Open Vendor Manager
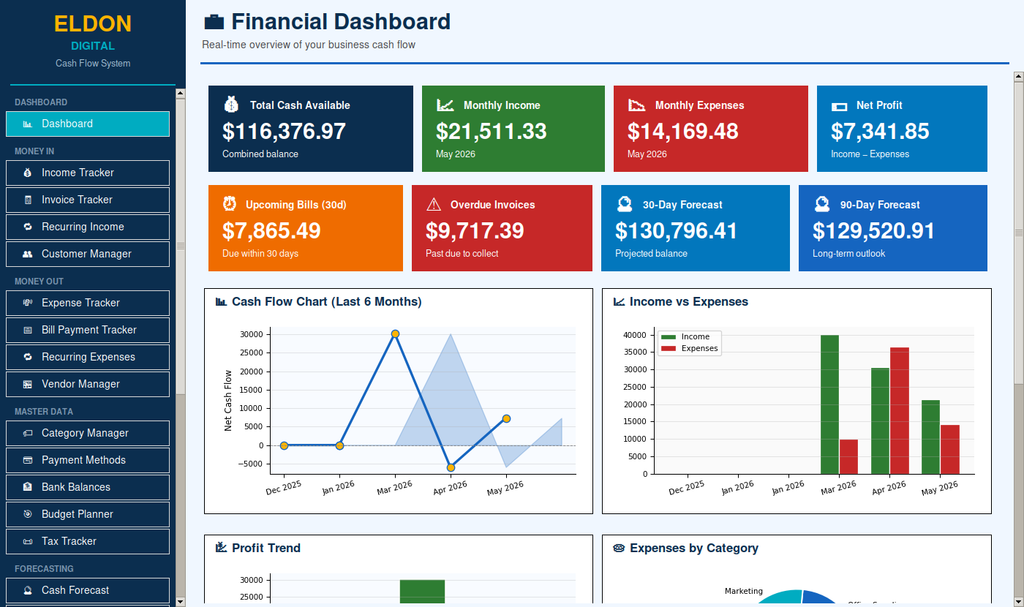This screenshot has height=607, width=1024. 88,385
